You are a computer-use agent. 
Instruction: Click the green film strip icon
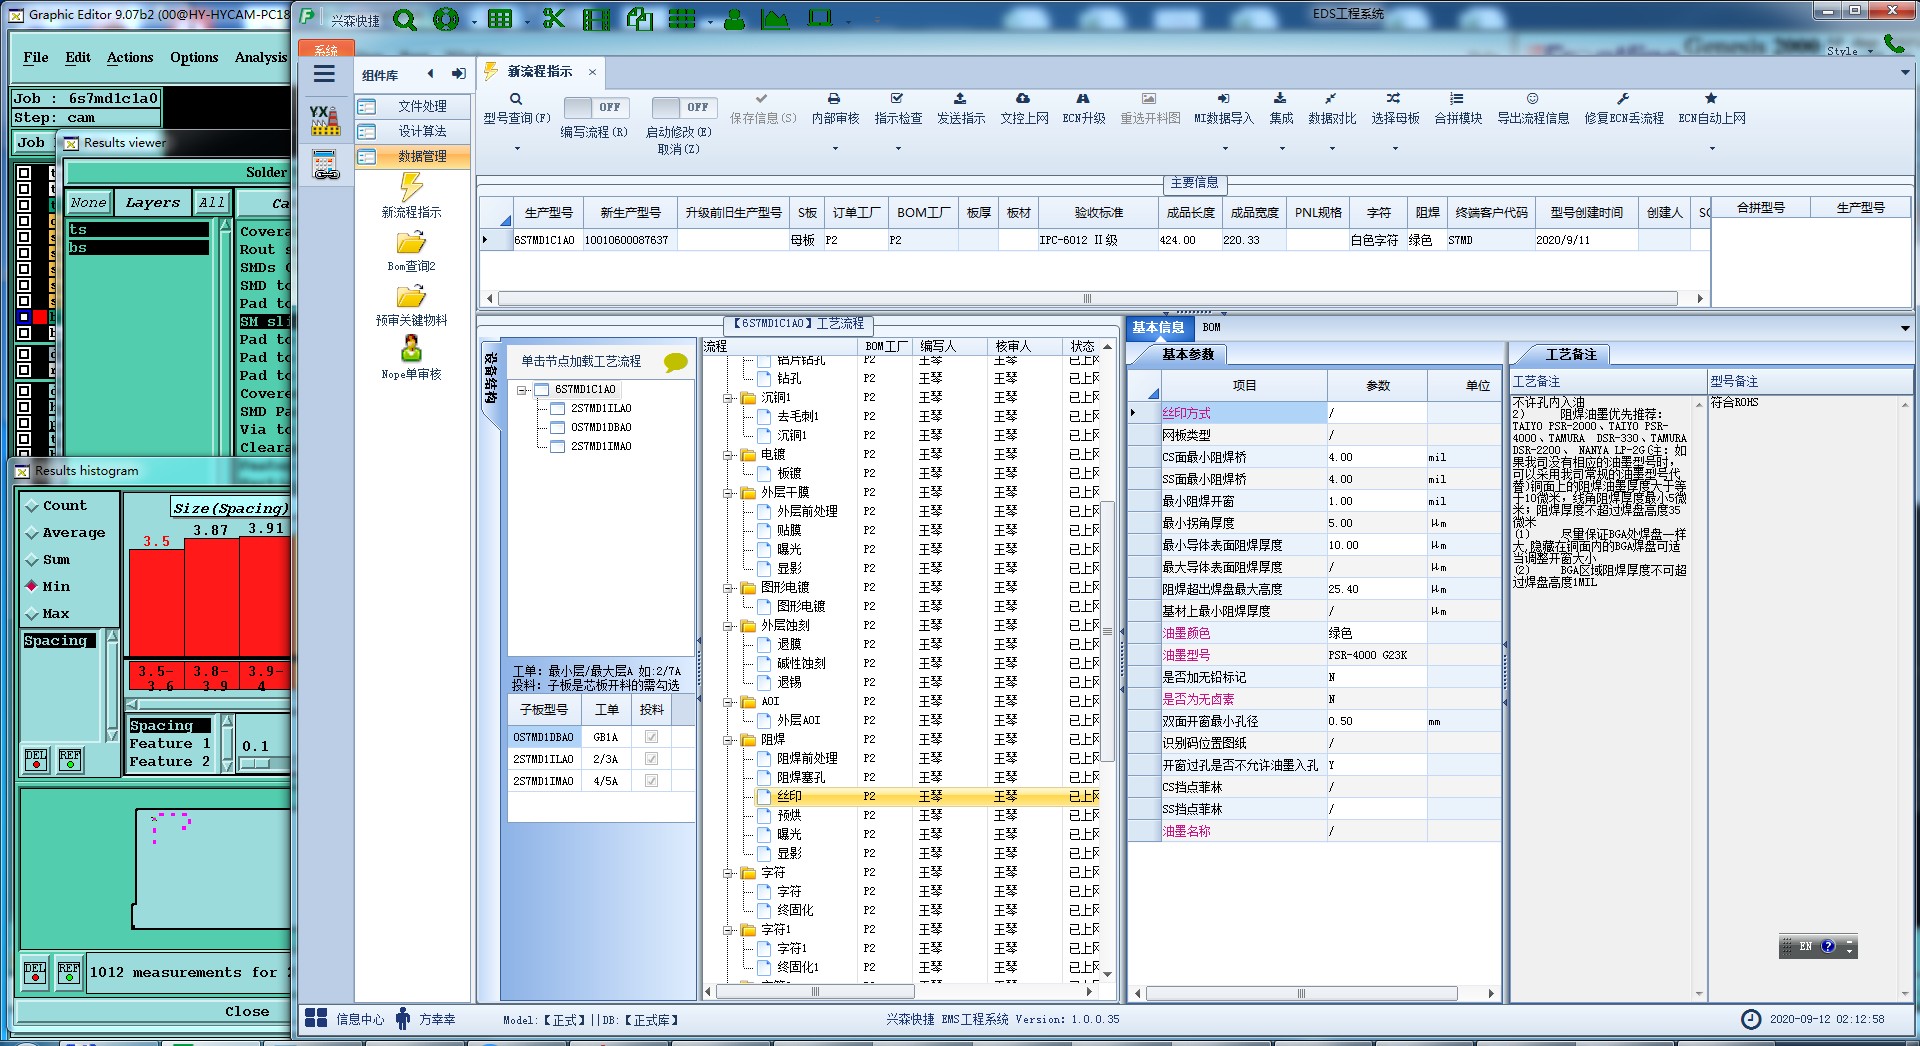pyautogui.click(x=596, y=19)
